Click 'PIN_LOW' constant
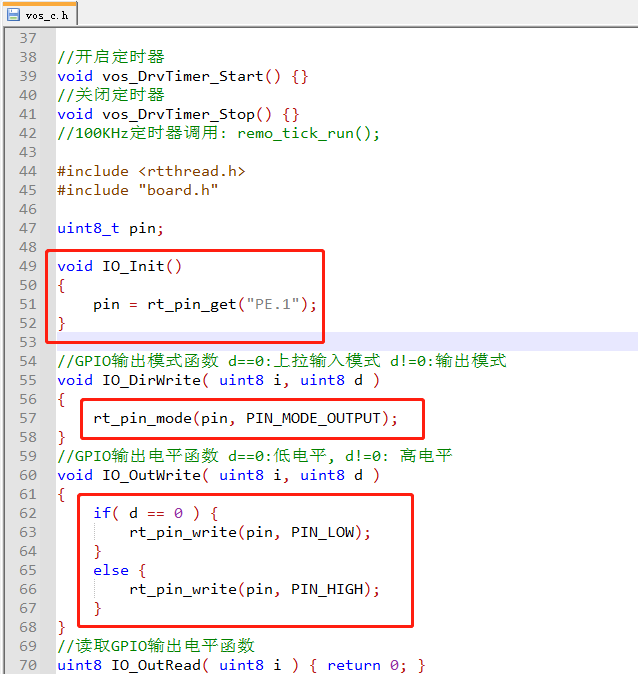638x674 pixels. click(322, 532)
